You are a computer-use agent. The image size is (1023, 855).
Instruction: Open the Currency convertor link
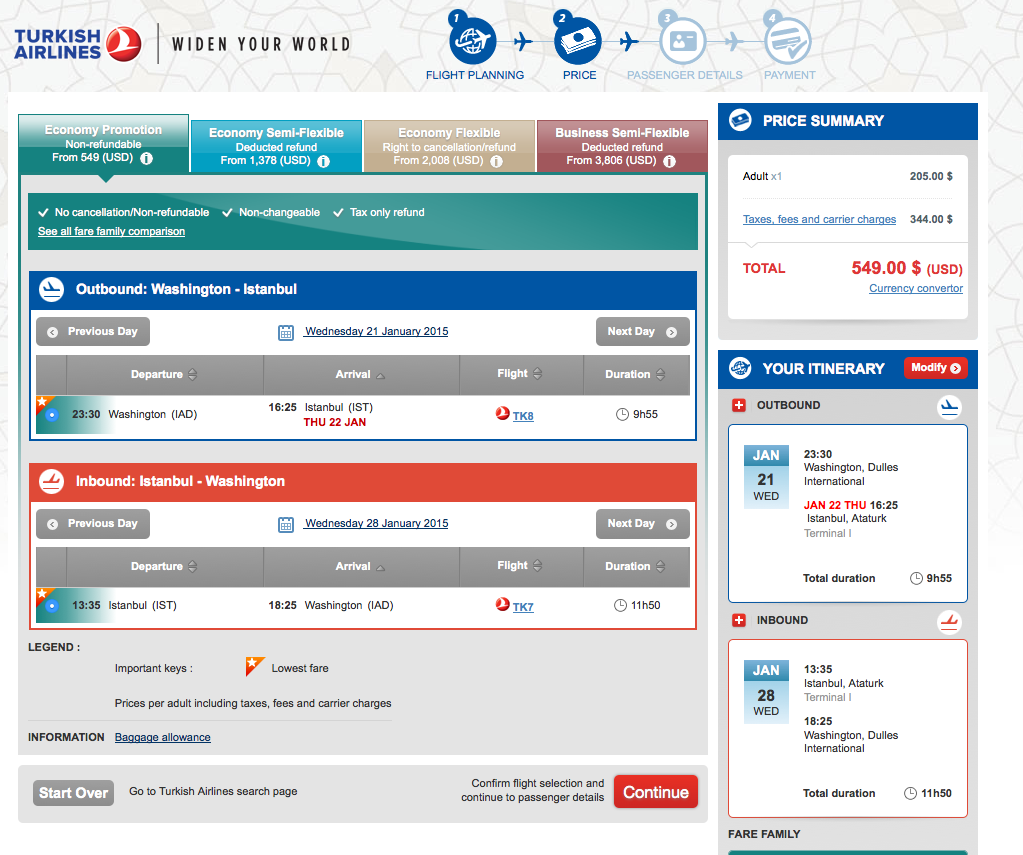click(x=916, y=288)
